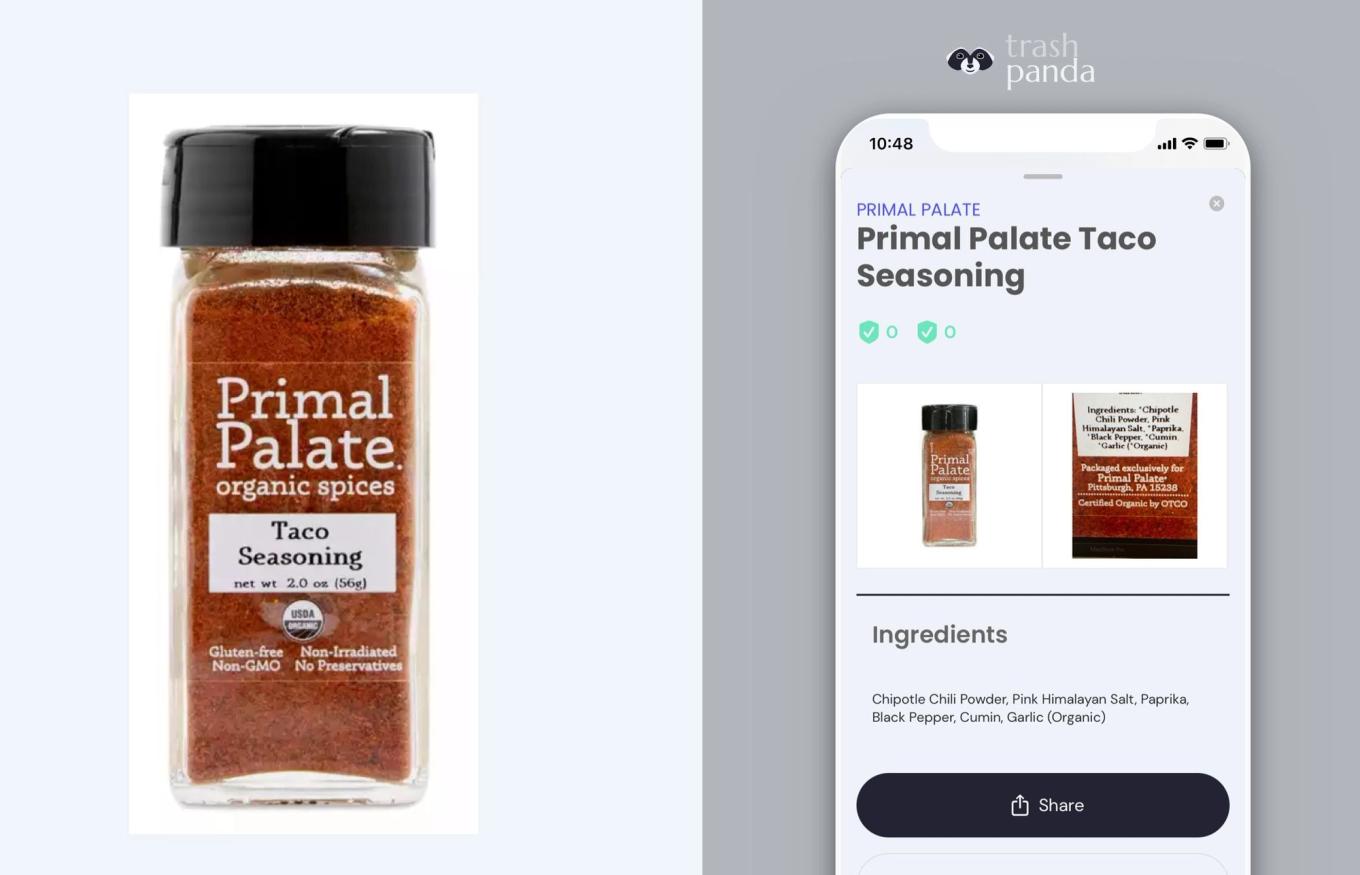Click the Primal Palate Taco Seasoning title

click(x=1006, y=257)
